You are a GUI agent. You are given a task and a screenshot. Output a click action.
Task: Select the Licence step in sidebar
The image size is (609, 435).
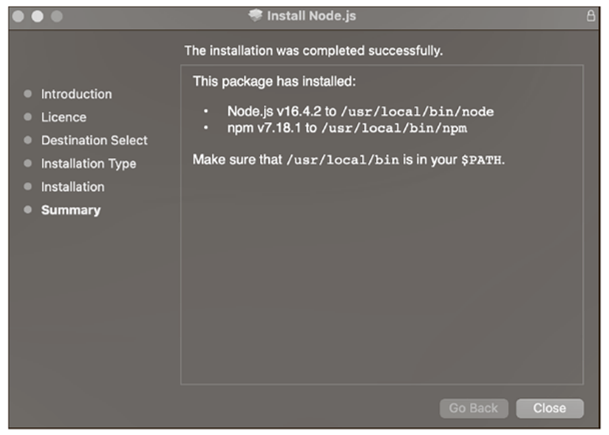[x=63, y=117]
